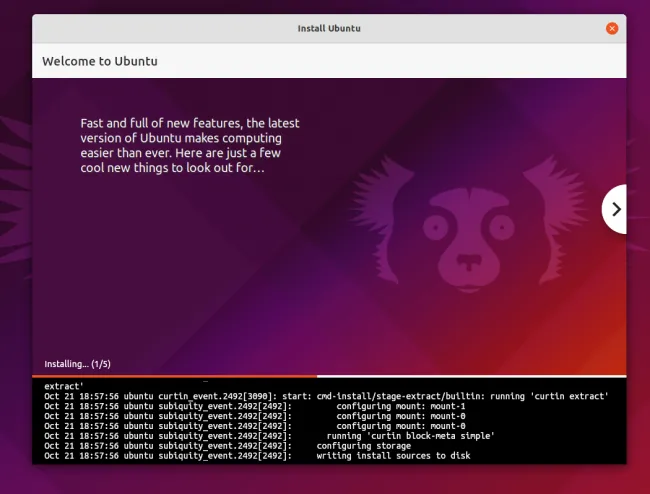Advance the slideshow with the next arrow

615,209
